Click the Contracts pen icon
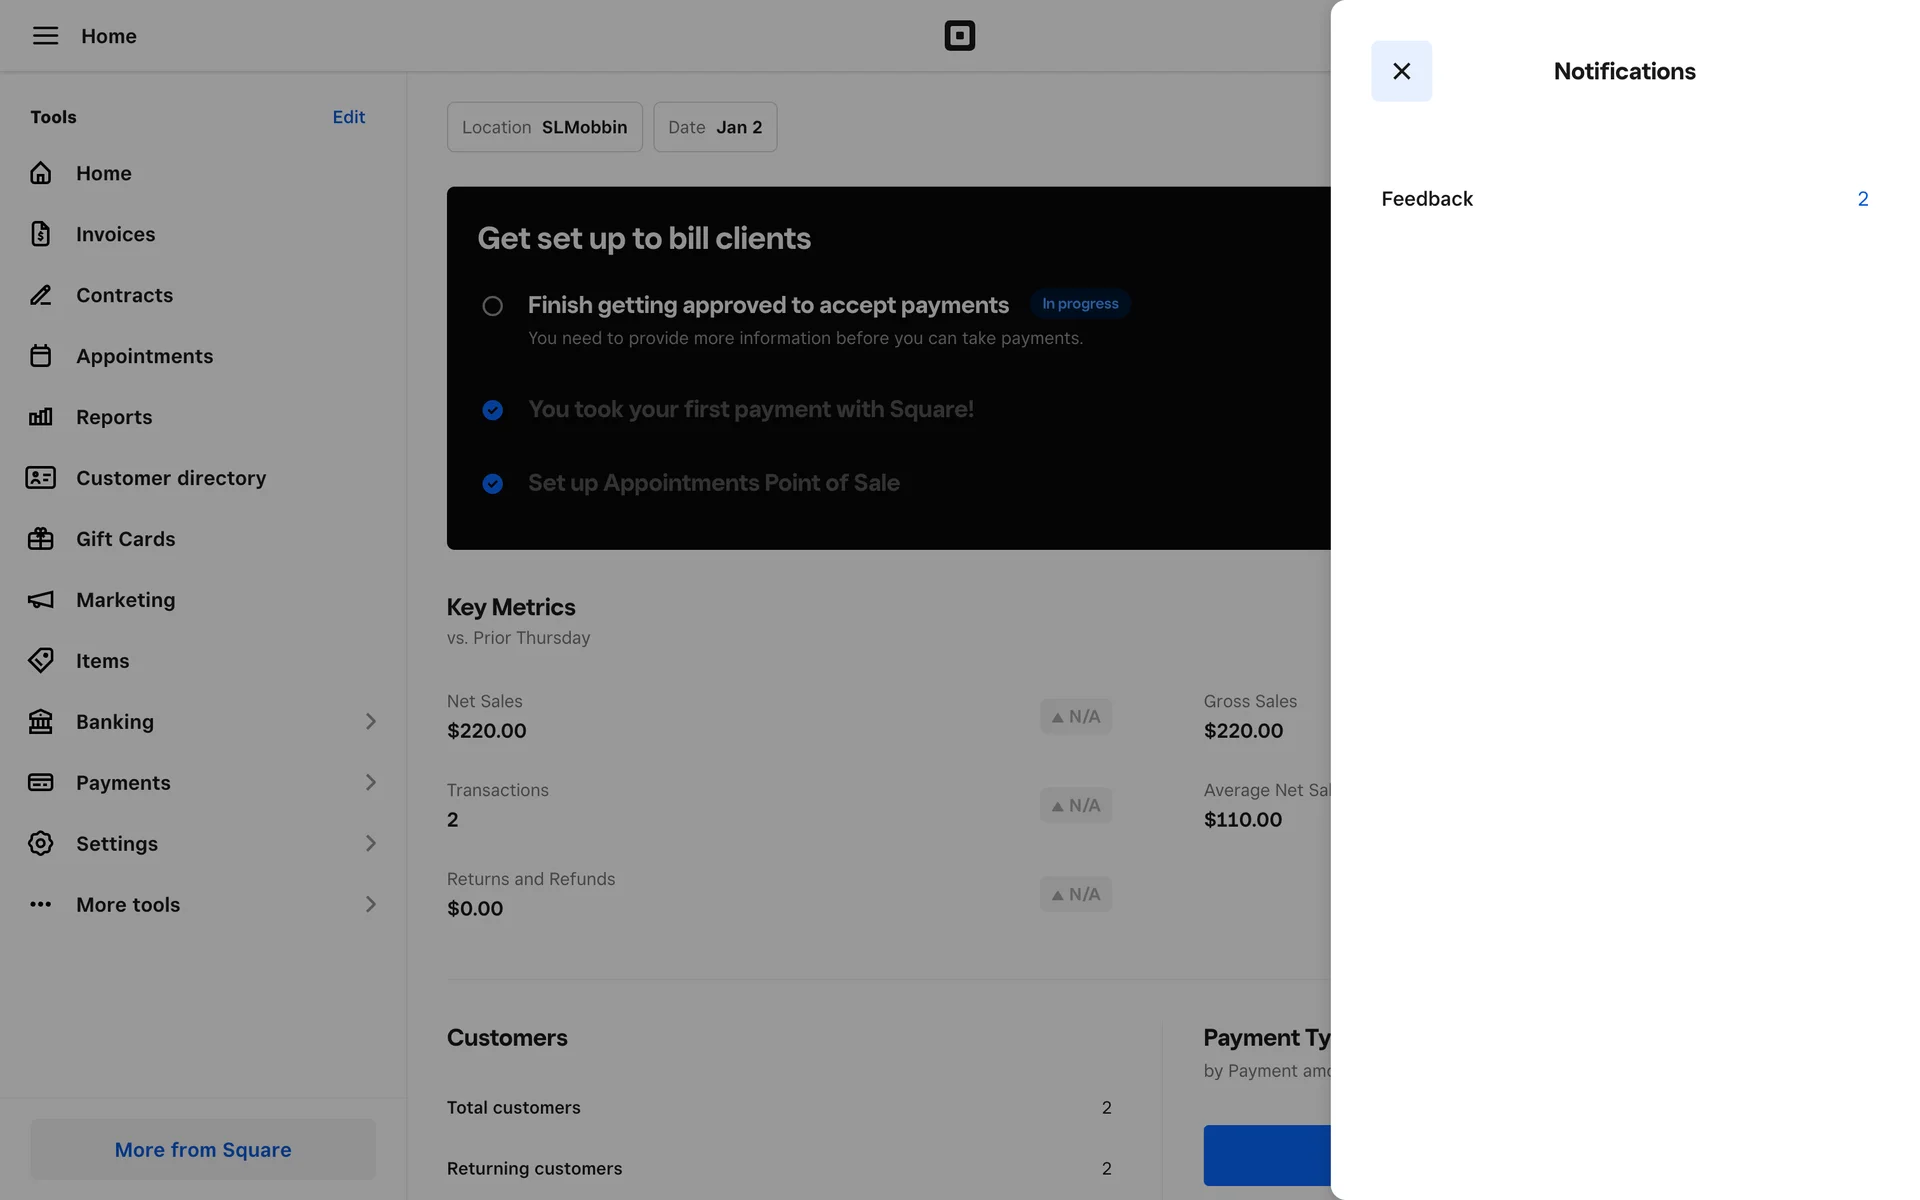 coord(40,295)
